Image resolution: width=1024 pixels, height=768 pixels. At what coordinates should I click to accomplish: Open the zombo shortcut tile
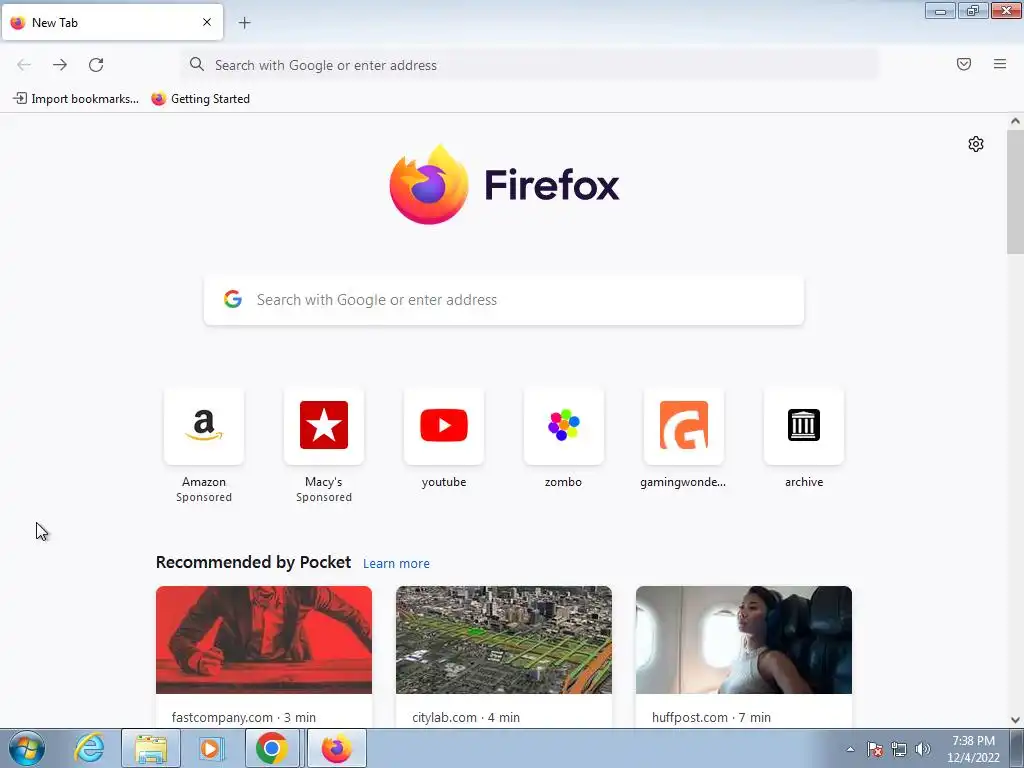[x=564, y=426]
